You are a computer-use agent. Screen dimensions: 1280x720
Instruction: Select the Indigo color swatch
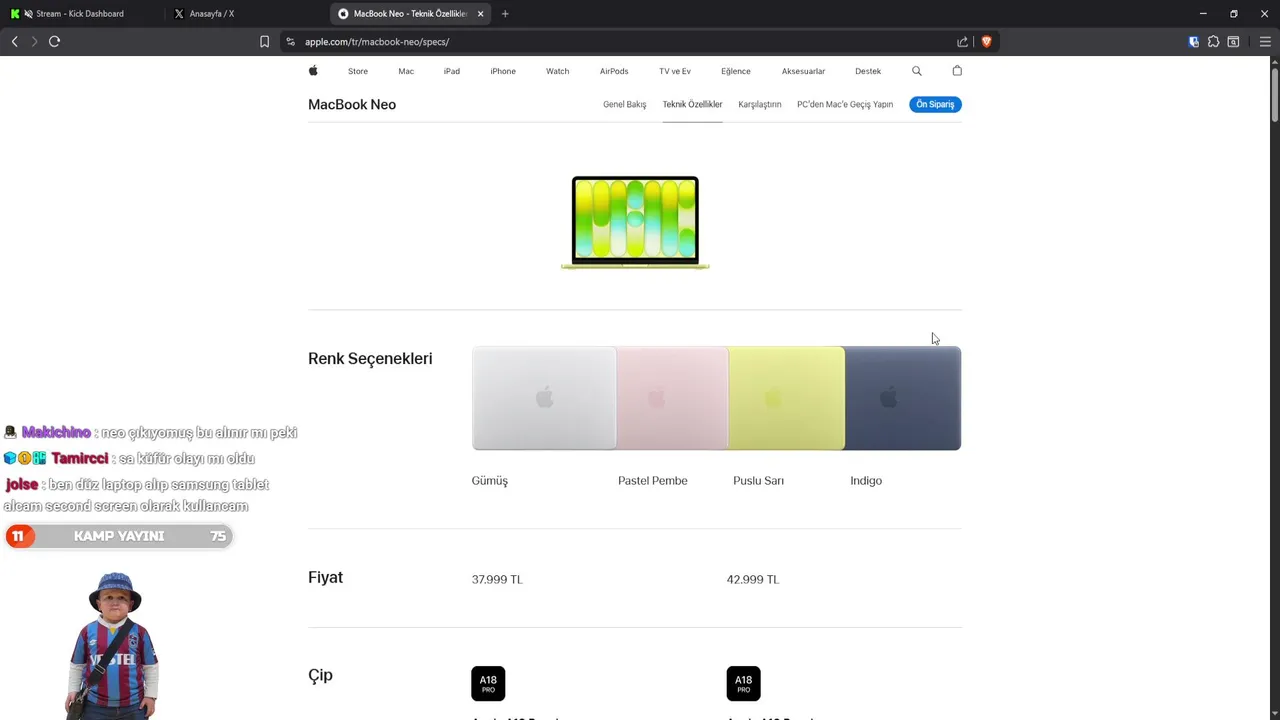pos(903,398)
